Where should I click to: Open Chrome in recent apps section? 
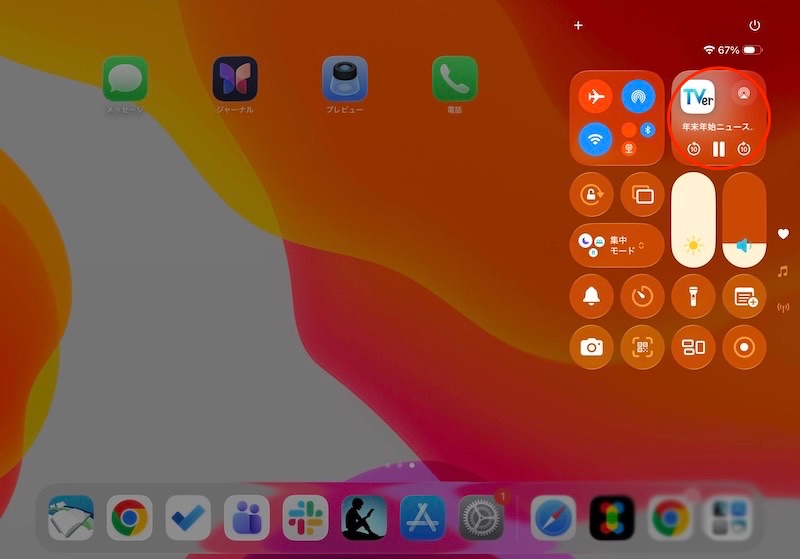pyautogui.click(x=670, y=518)
